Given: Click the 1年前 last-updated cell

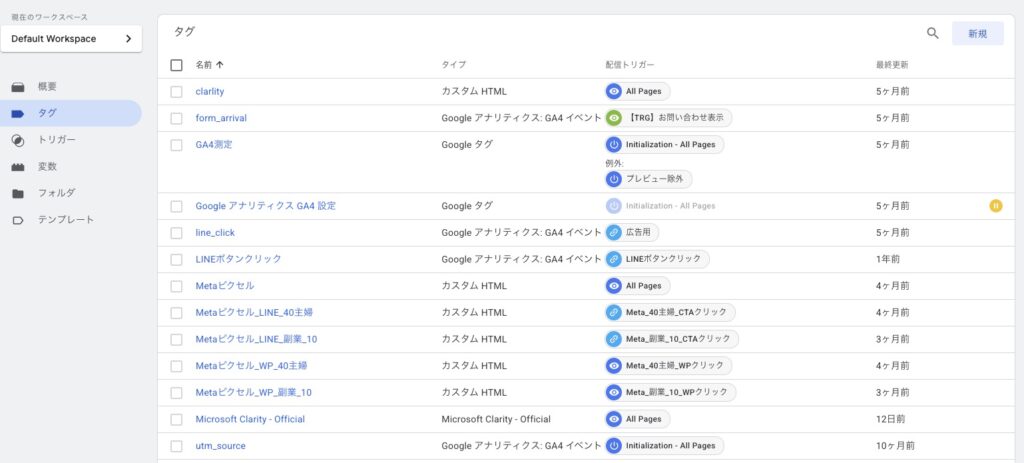Looking at the screenshot, I should [888, 259].
